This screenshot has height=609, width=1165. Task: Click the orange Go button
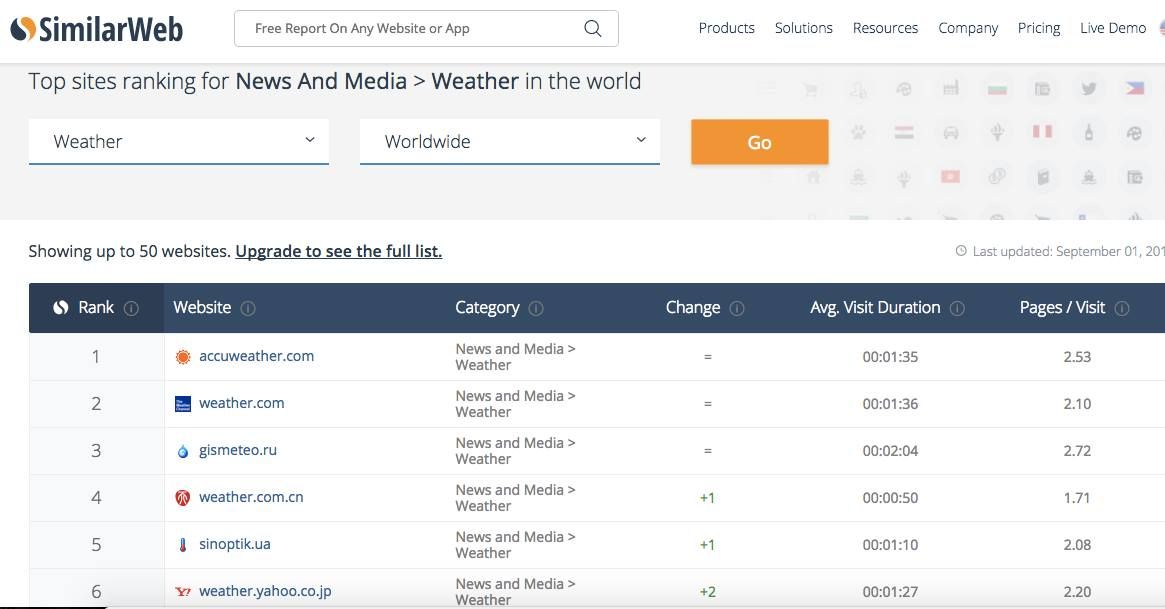[759, 142]
